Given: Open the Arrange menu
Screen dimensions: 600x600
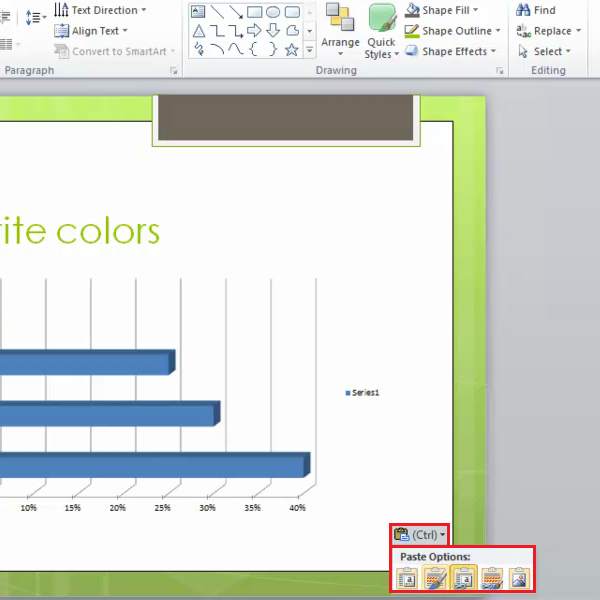Looking at the screenshot, I should (340, 30).
